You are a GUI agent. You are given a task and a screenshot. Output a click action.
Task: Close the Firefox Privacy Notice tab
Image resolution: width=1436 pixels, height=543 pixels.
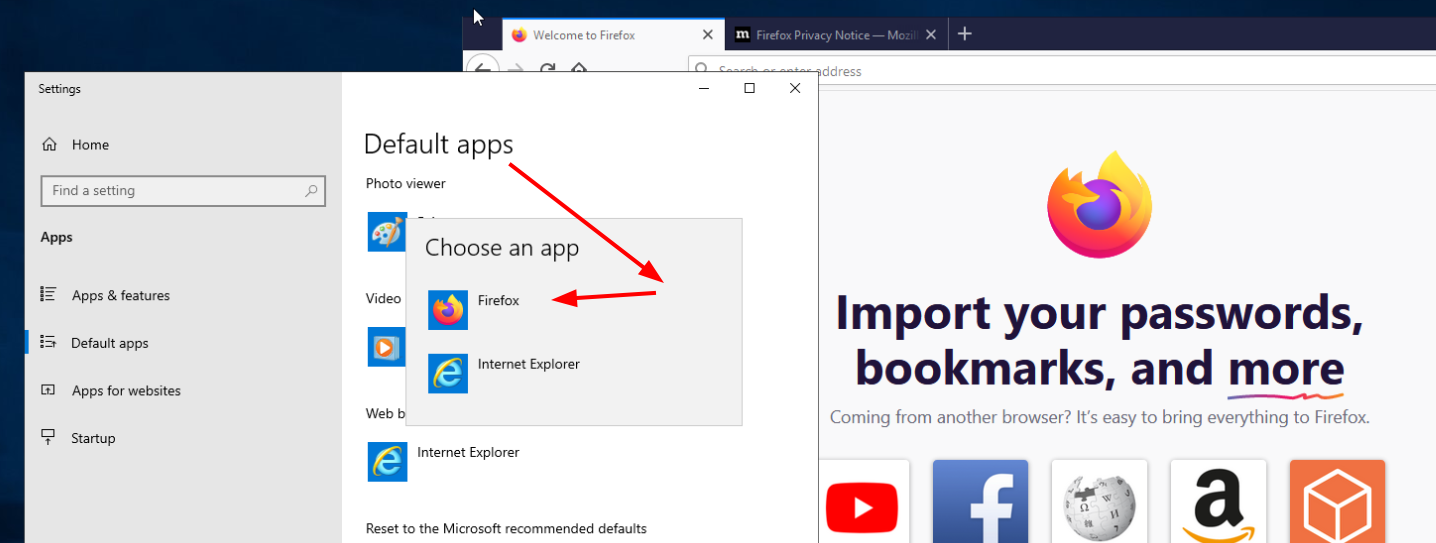pyautogui.click(x=931, y=34)
